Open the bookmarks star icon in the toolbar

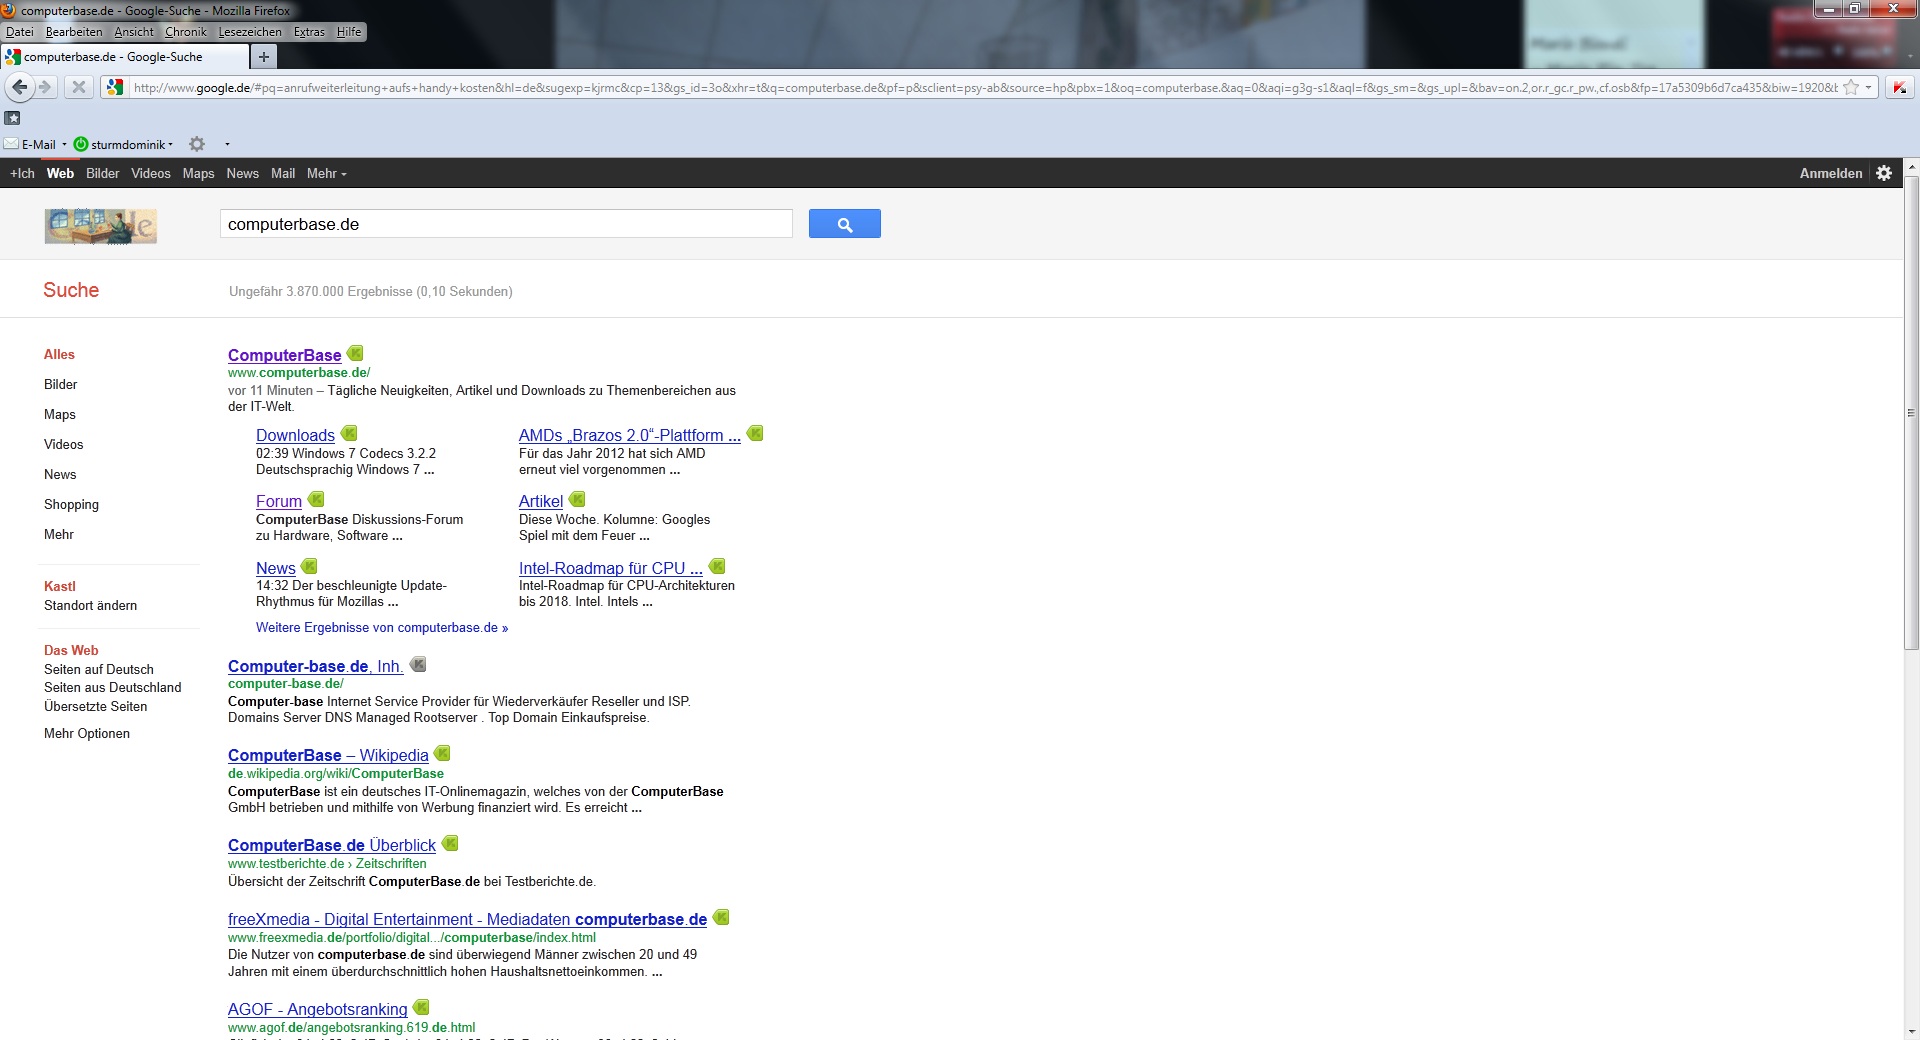pyautogui.click(x=13, y=117)
